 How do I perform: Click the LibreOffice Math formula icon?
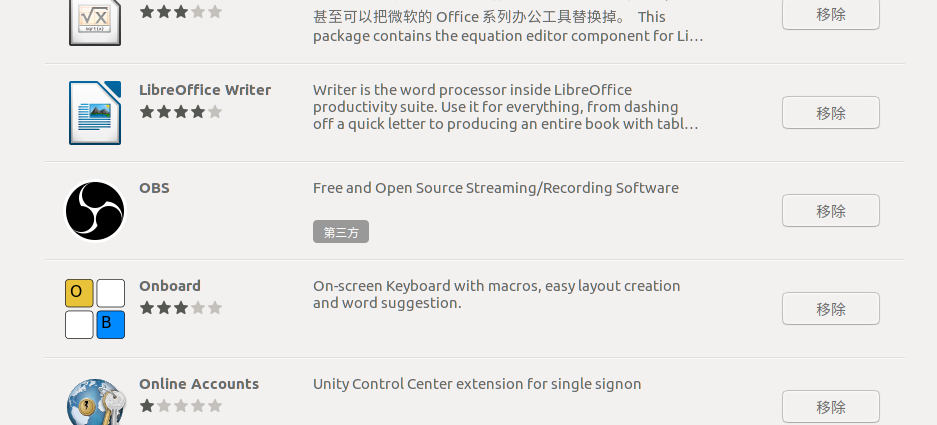pyautogui.click(x=95, y=22)
